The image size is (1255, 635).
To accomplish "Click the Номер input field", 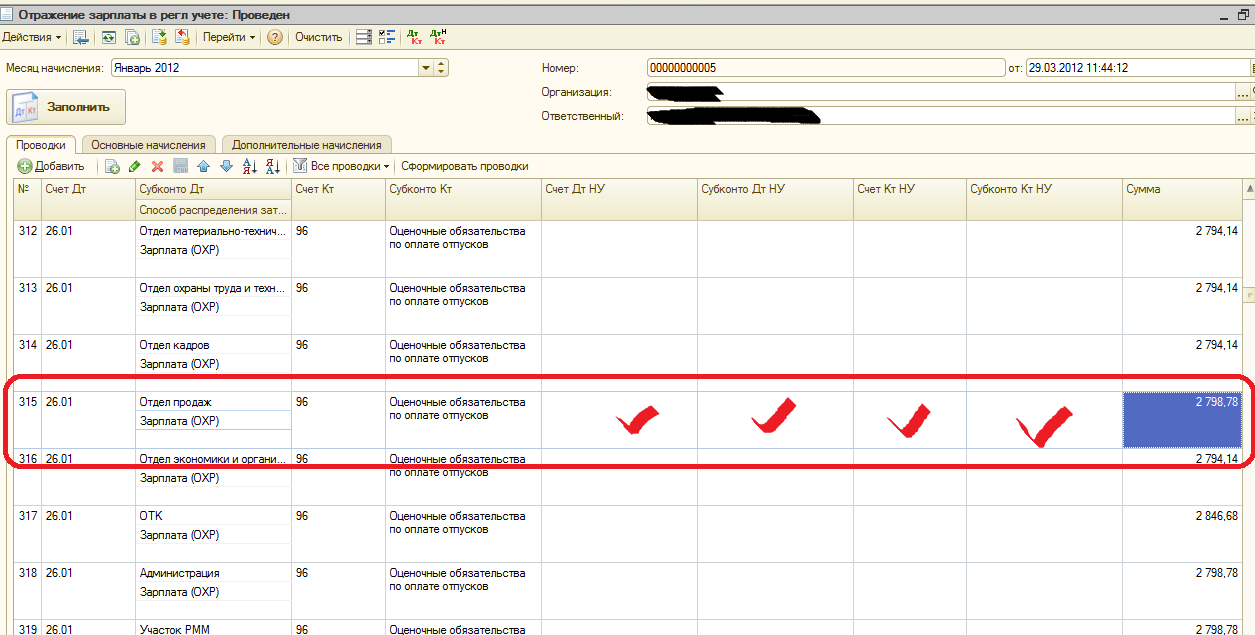I will coord(825,68).
